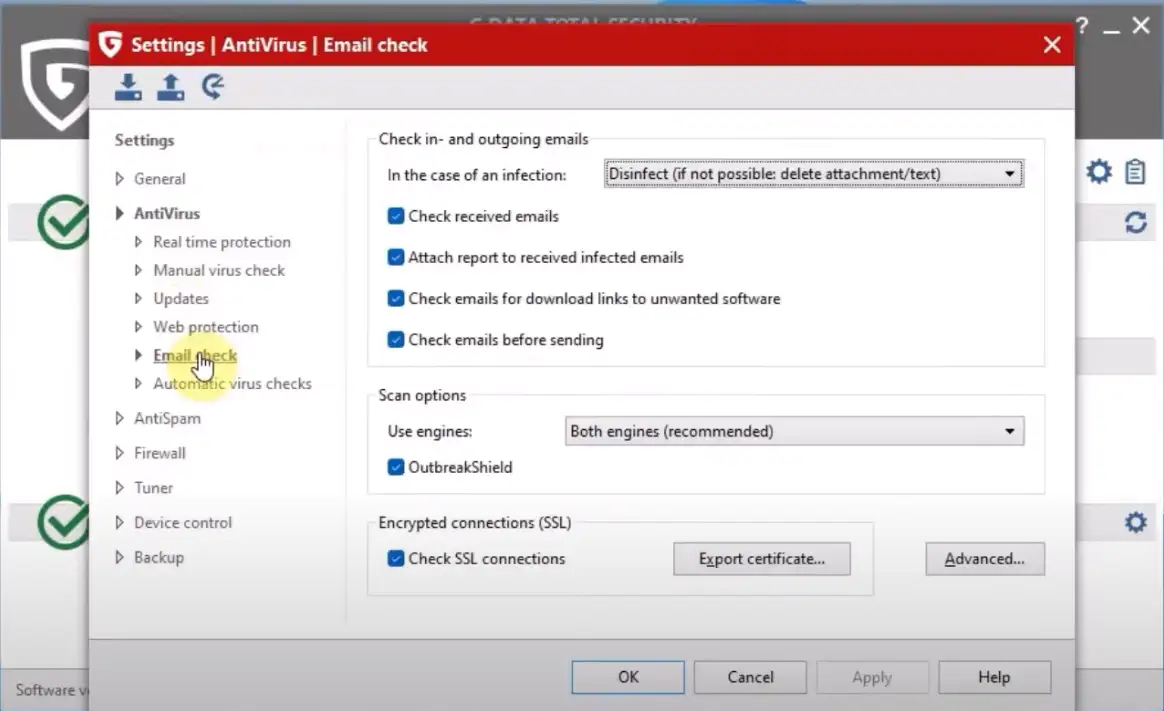Click the load settings import icon

point(128,87)
